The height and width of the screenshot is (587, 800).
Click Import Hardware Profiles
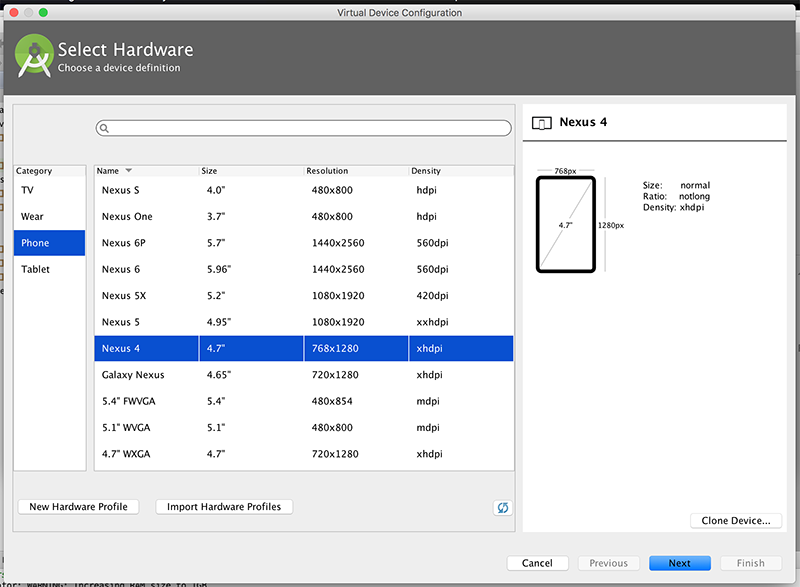click(x=223, y=507)
